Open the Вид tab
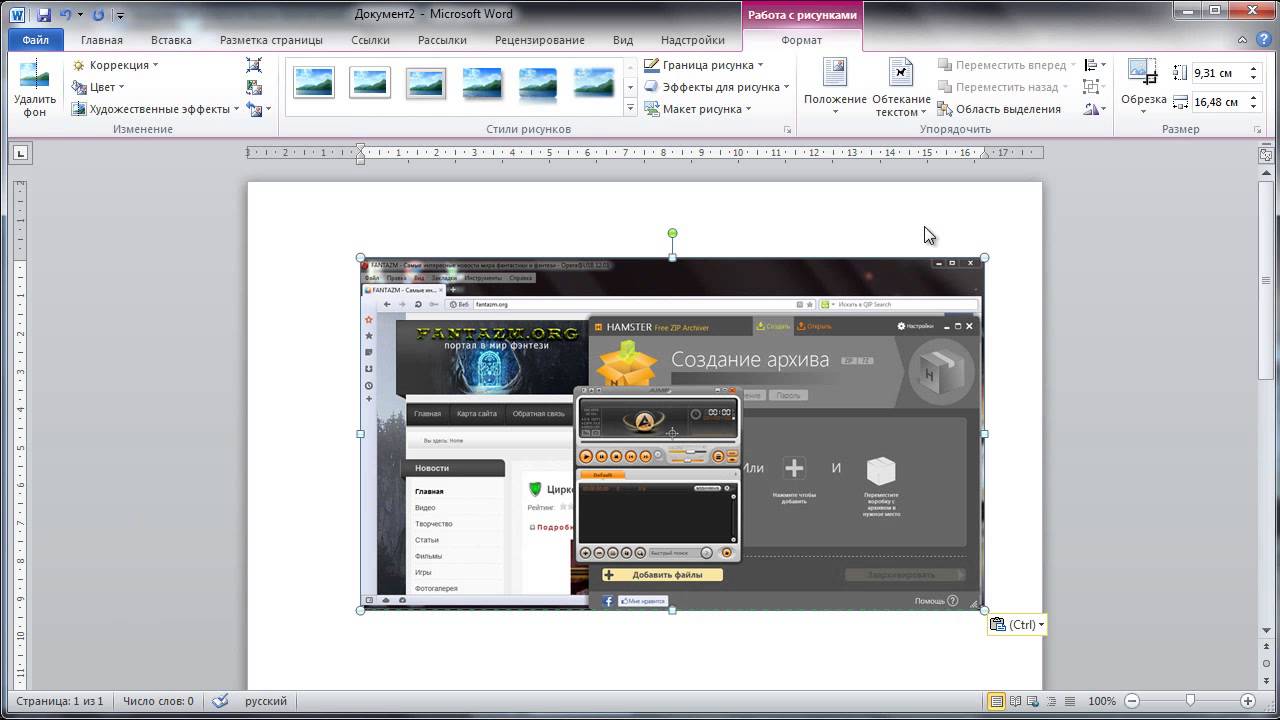The image size is (1280, 720). [623, 40]
